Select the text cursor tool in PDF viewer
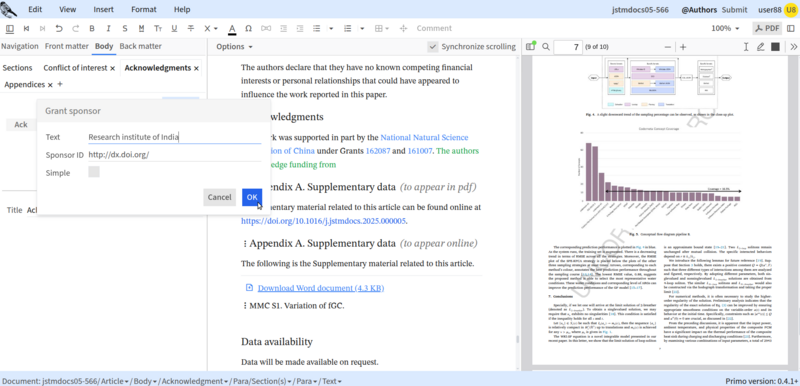The width and height of the screenshot is (800, 386). (746, 47)
